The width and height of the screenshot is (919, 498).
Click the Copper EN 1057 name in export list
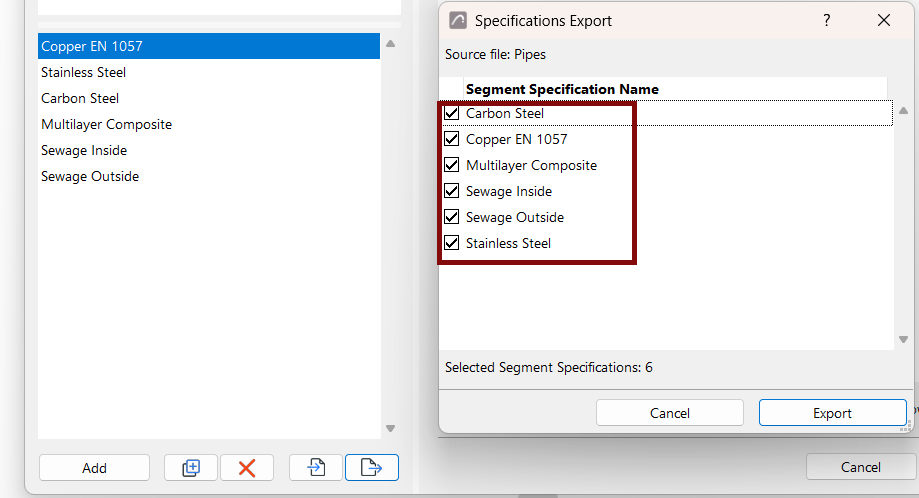point(516,139)
